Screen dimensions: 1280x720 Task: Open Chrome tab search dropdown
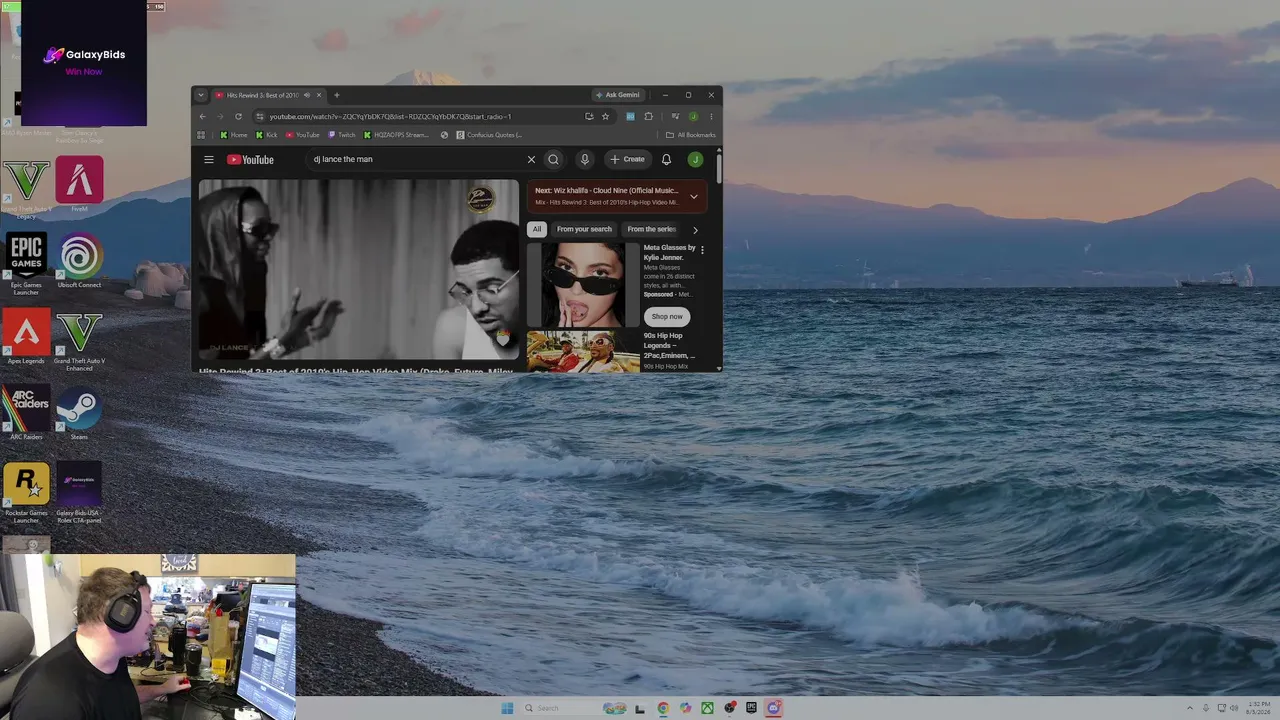[x=200, y=95]
